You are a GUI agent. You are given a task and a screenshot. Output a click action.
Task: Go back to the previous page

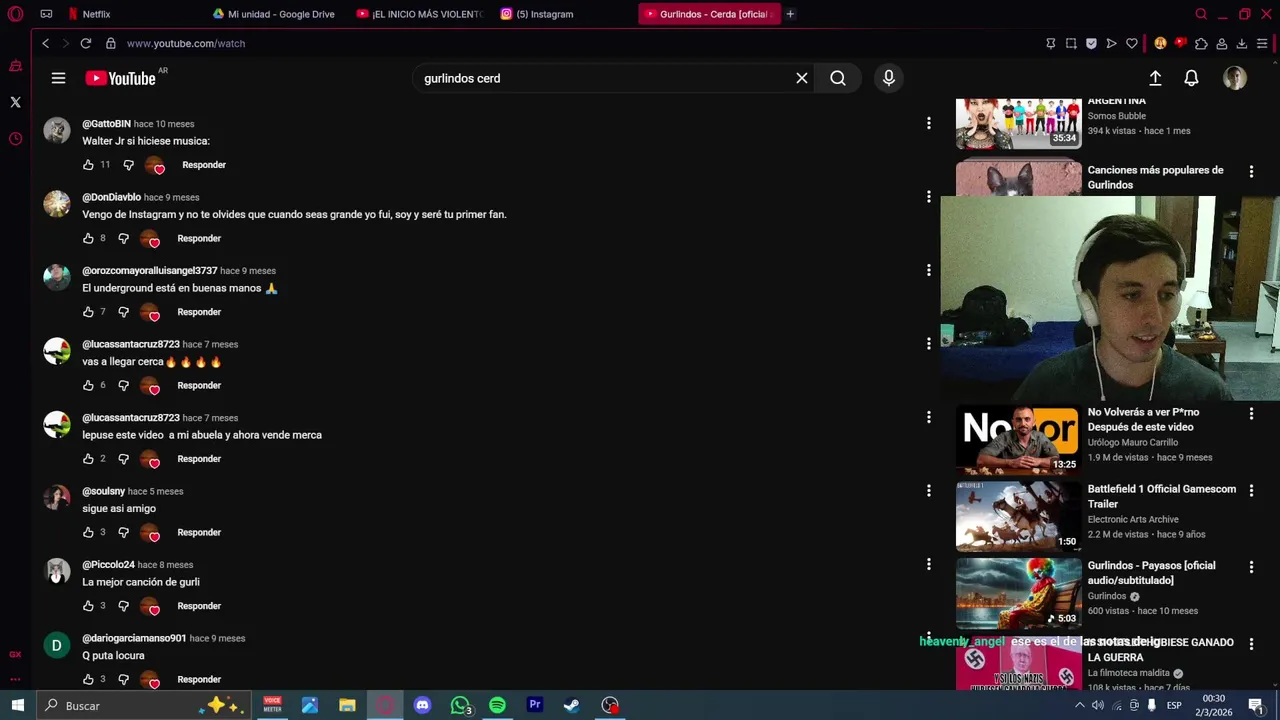45,43
